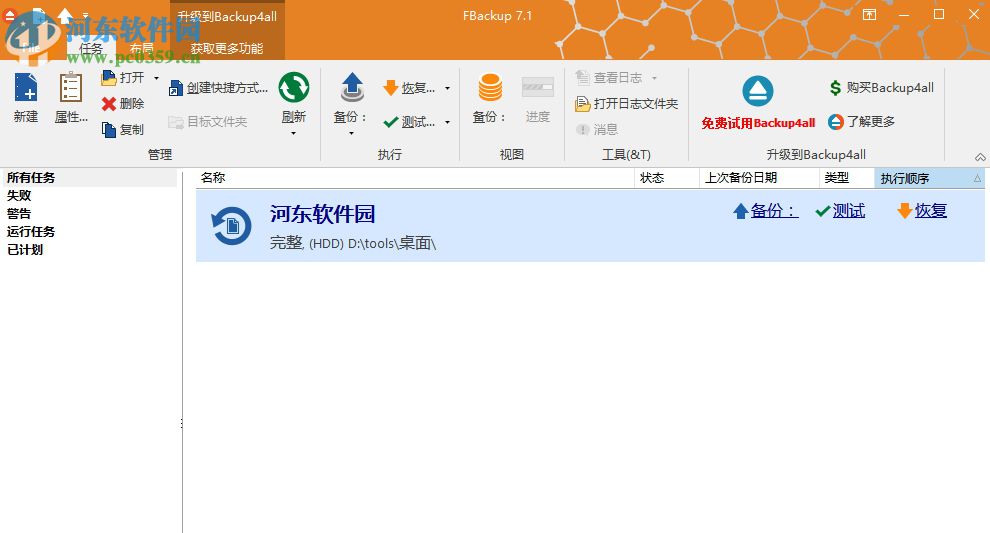Click the orange Restore (恢复) arrow in ribbon
Viewport: 990px width, 533px height.
(x=390, y=88)
